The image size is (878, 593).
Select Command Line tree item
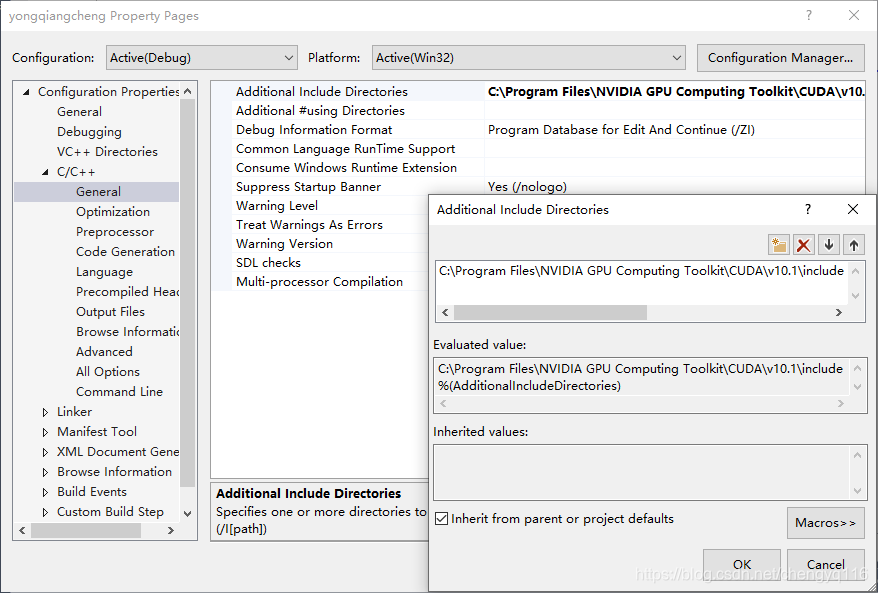click(x=119, y=391)
